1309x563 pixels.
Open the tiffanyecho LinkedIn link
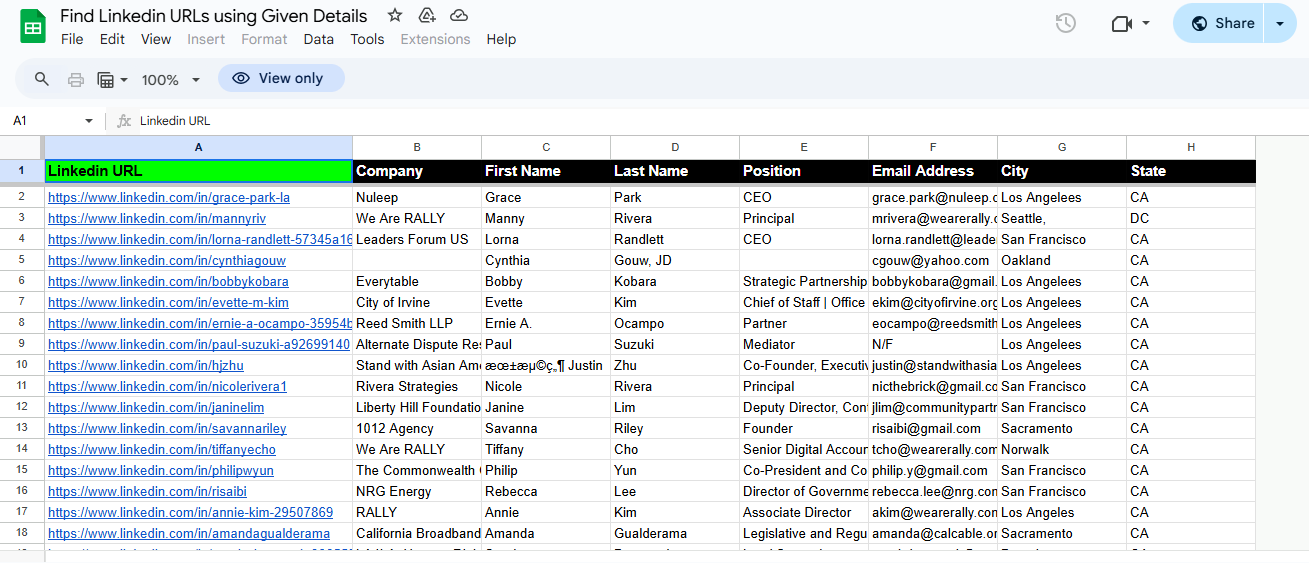[x=162, y=450]
